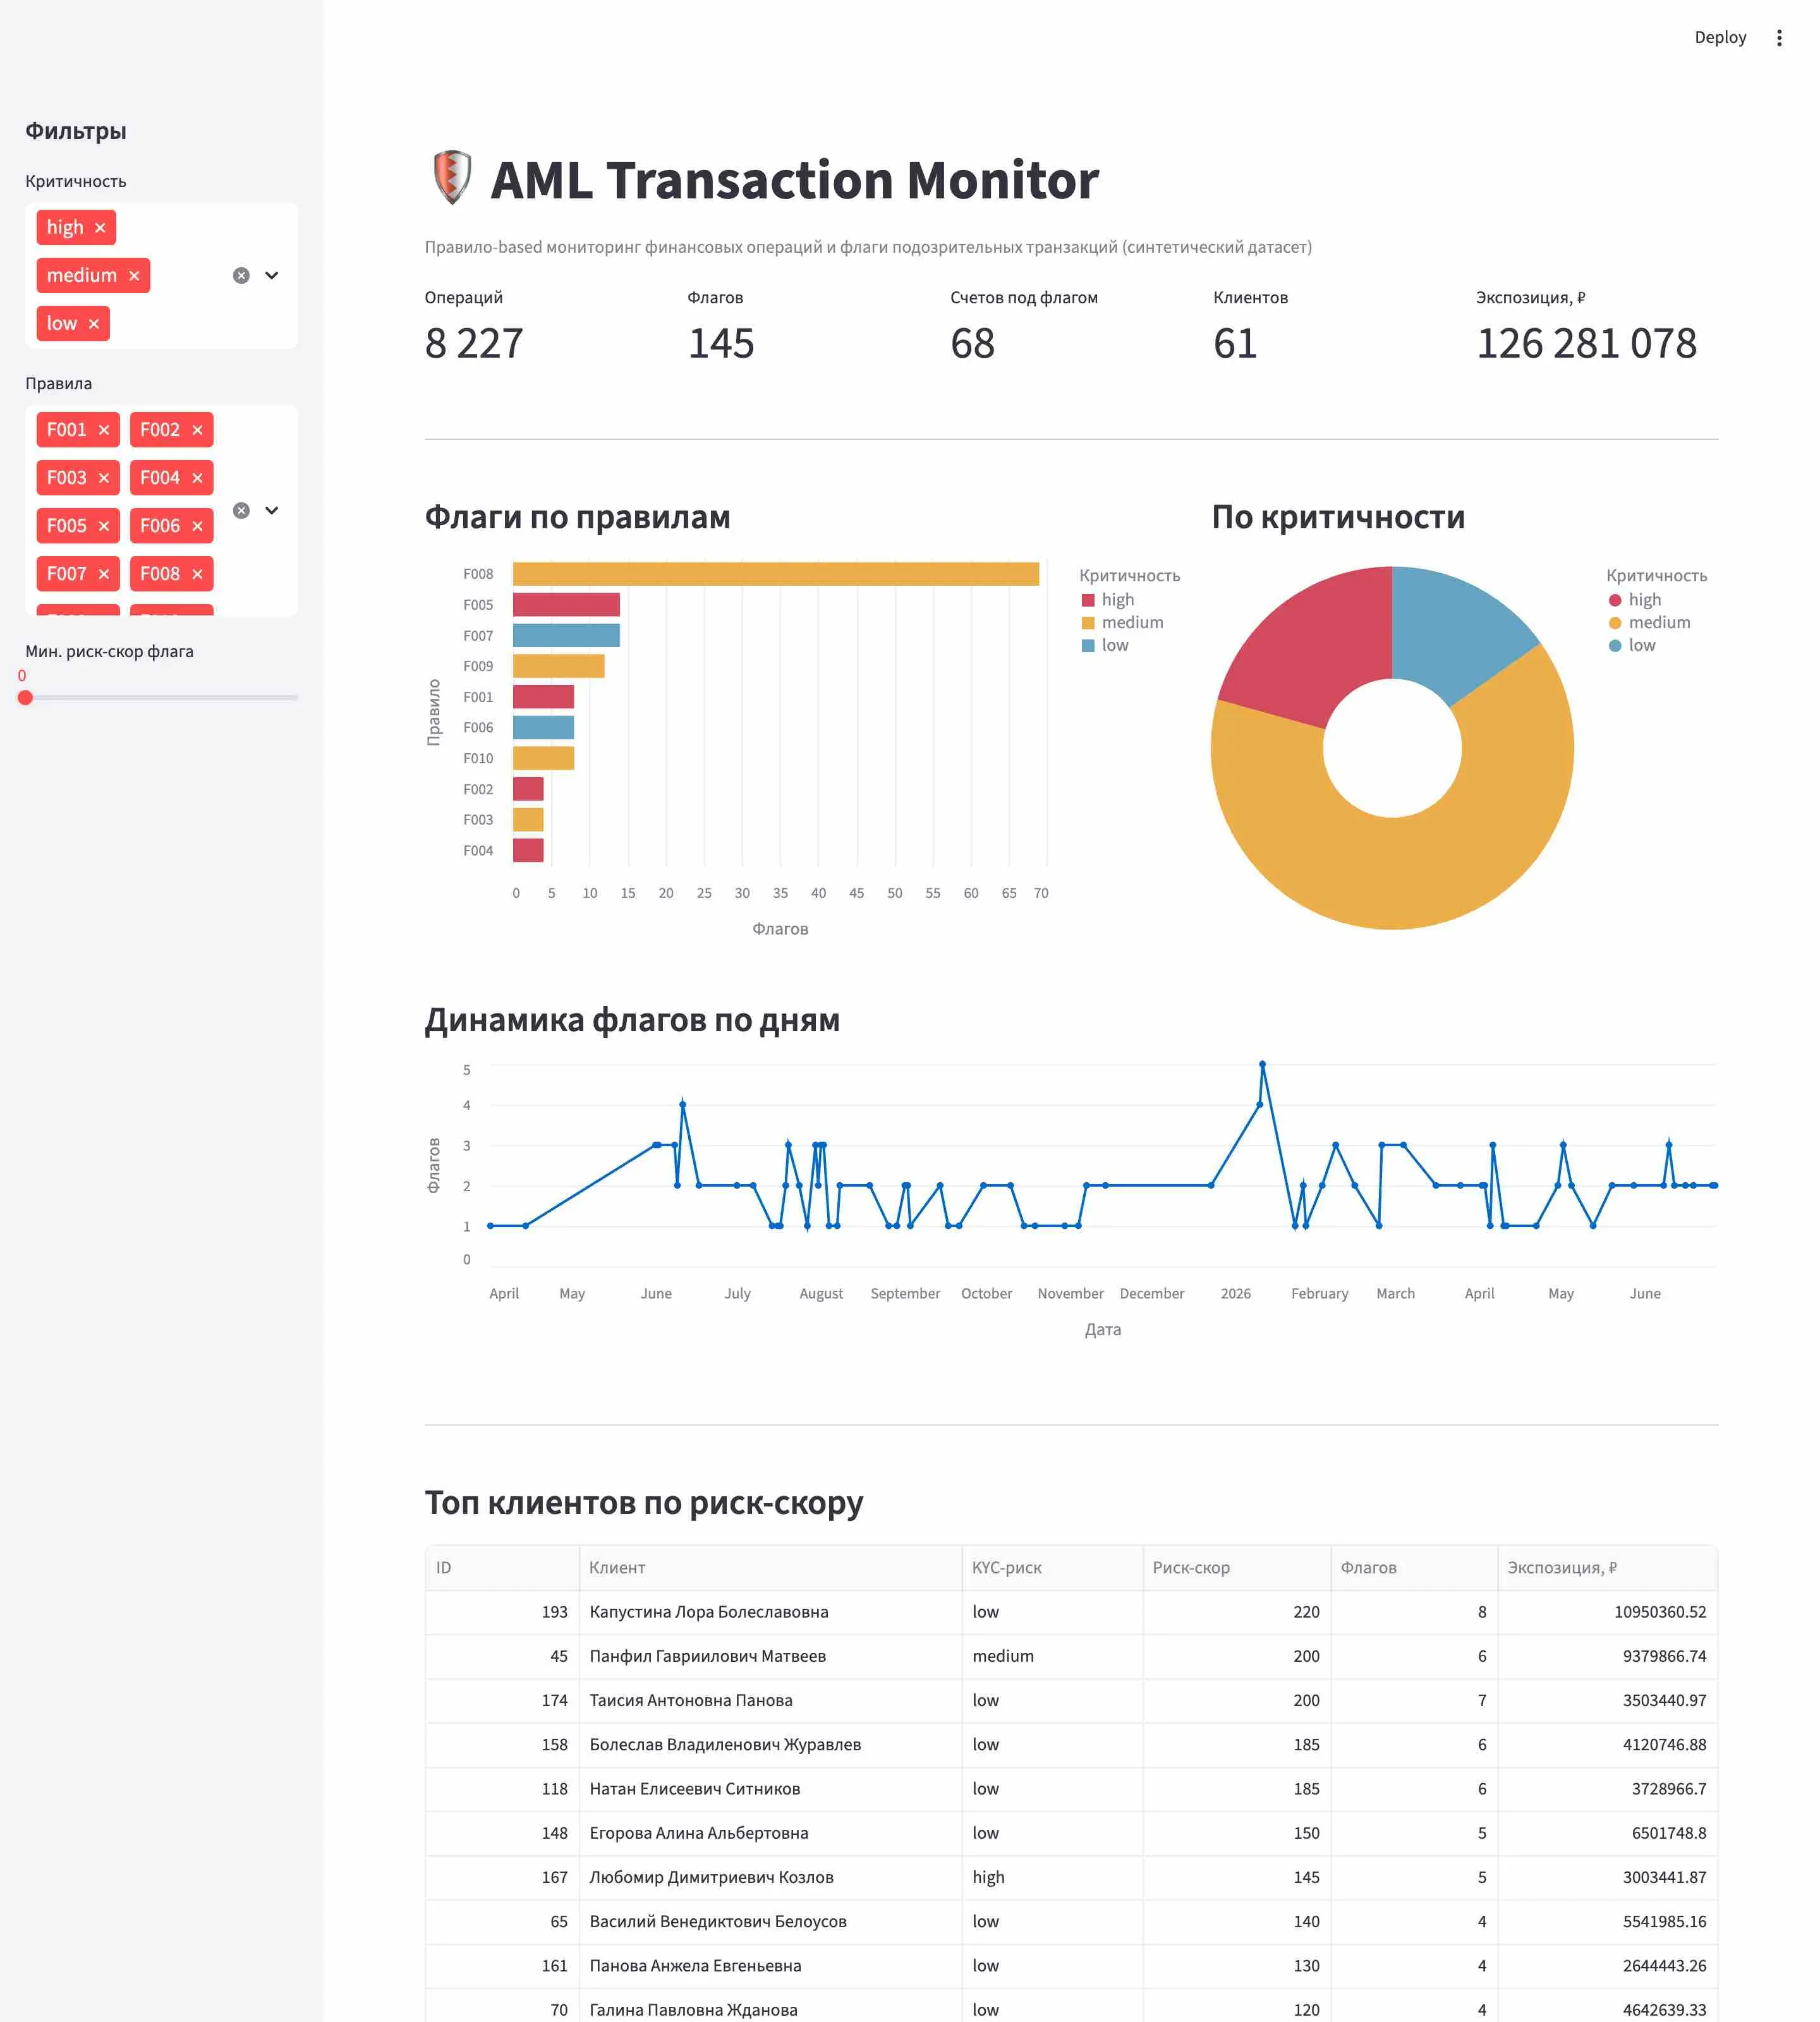
Task: Remove the 'low' severity tag
Action: coord(94,324)
